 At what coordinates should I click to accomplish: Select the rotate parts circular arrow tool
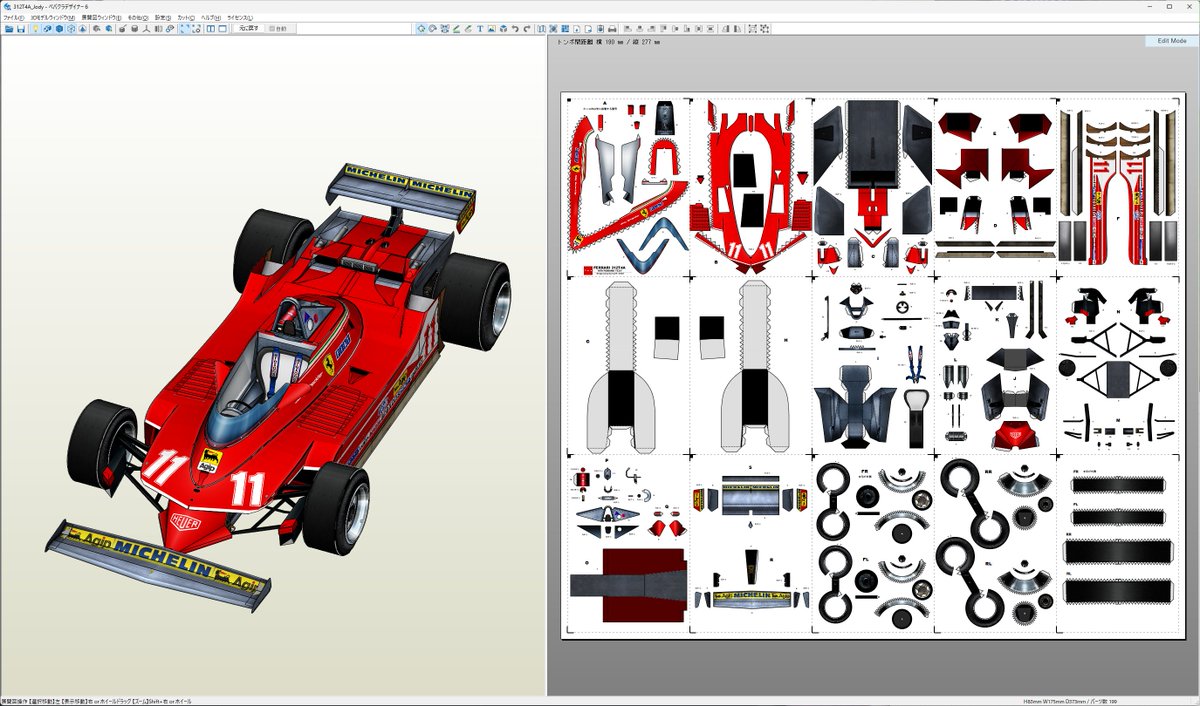point(432,28)
